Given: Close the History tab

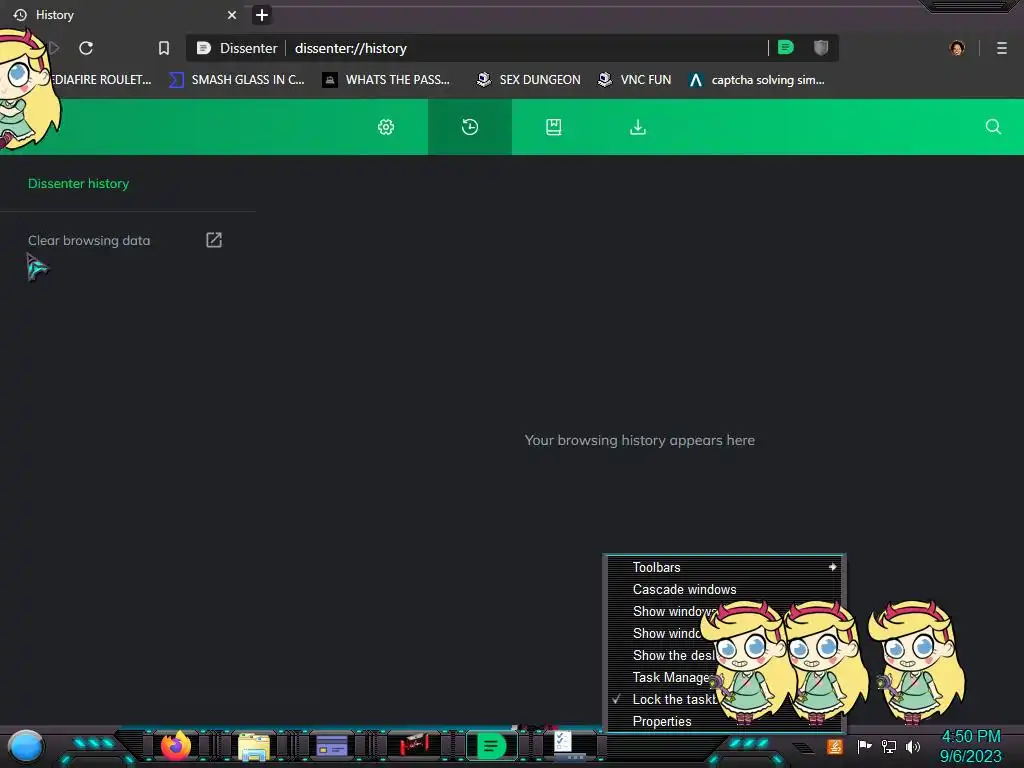Looking at the screenshot, I should click(x=232, y=15).
